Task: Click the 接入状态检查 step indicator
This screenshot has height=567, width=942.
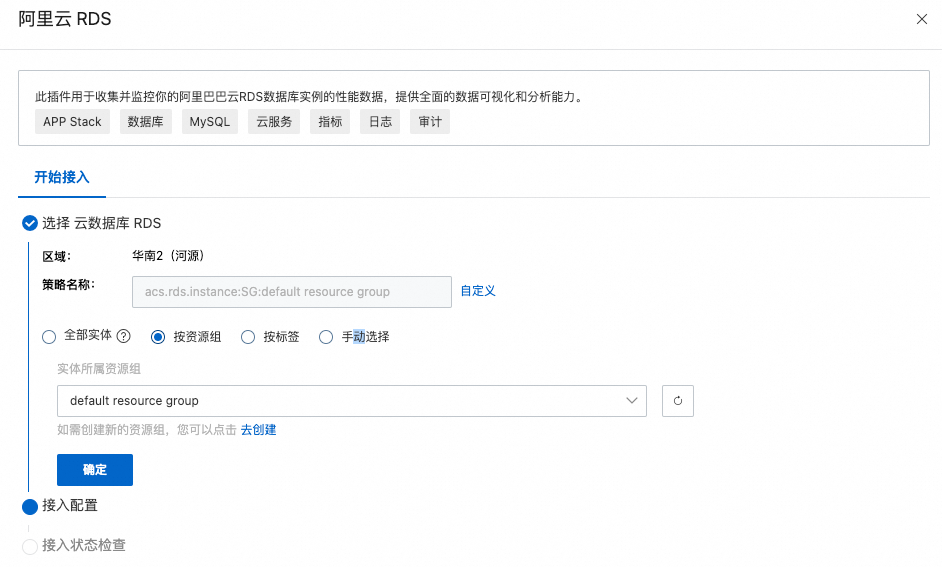Action: click(x=29, y=547)
